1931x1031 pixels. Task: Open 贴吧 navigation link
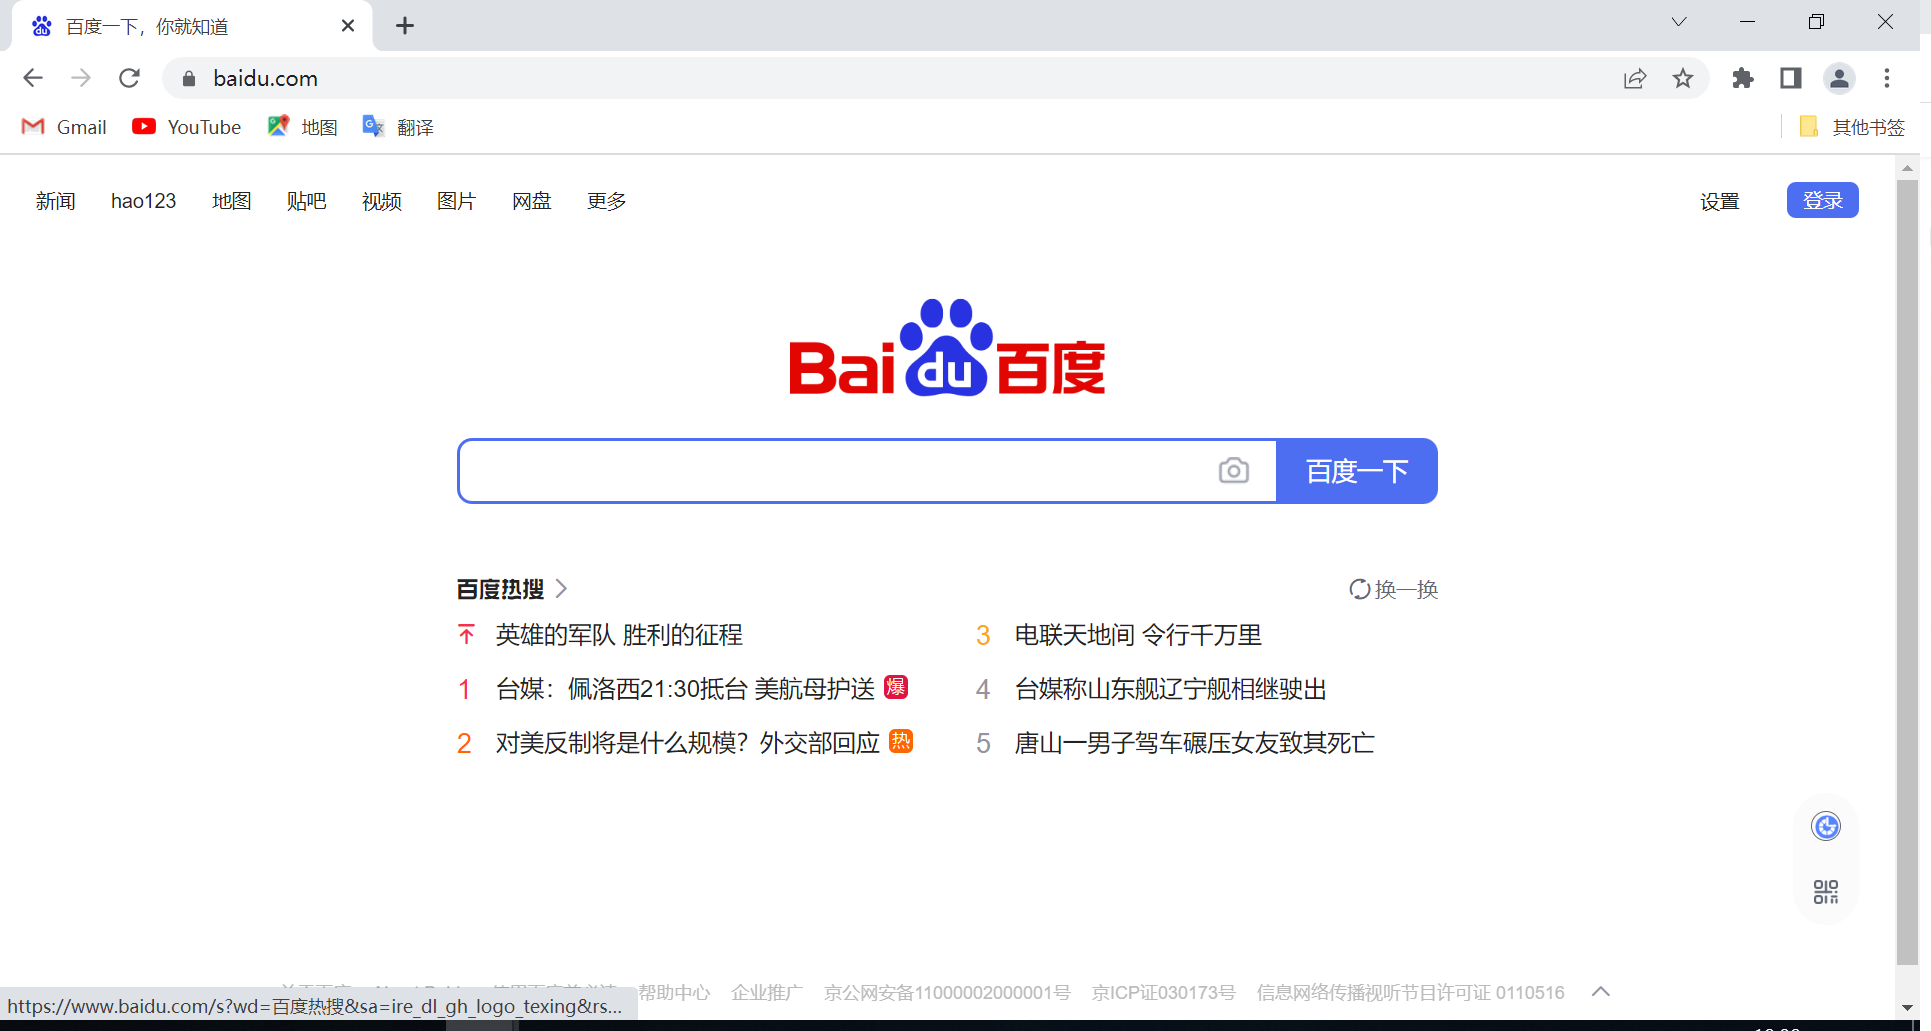pos(307,201)
